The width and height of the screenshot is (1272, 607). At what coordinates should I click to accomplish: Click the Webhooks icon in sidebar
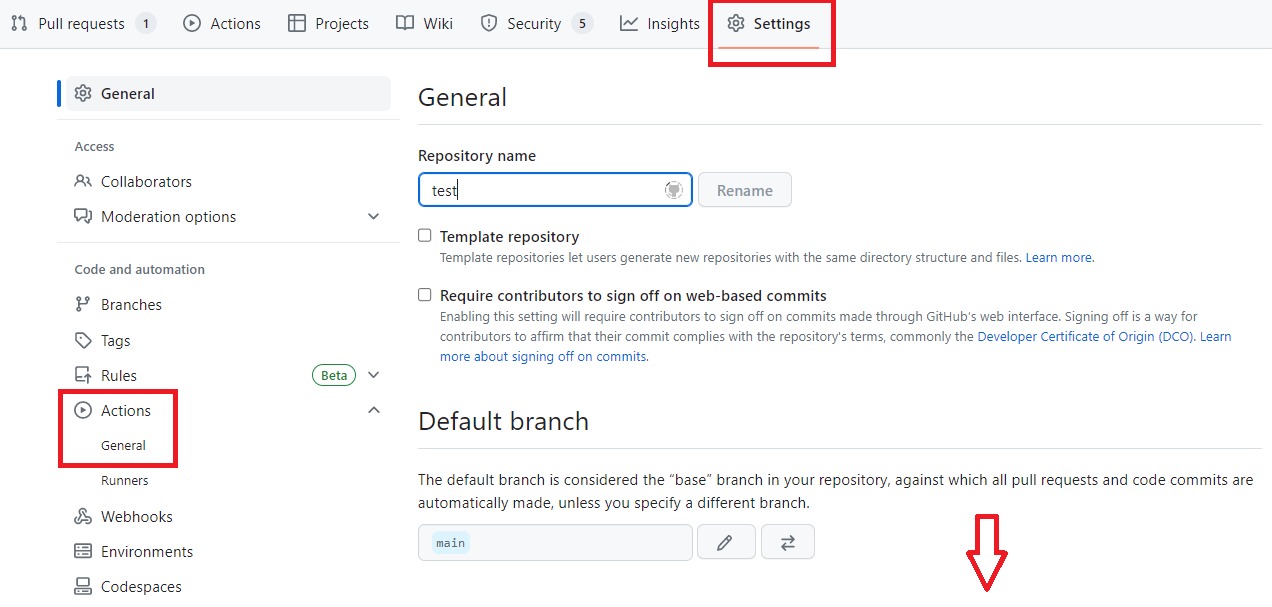click(83, 517)
